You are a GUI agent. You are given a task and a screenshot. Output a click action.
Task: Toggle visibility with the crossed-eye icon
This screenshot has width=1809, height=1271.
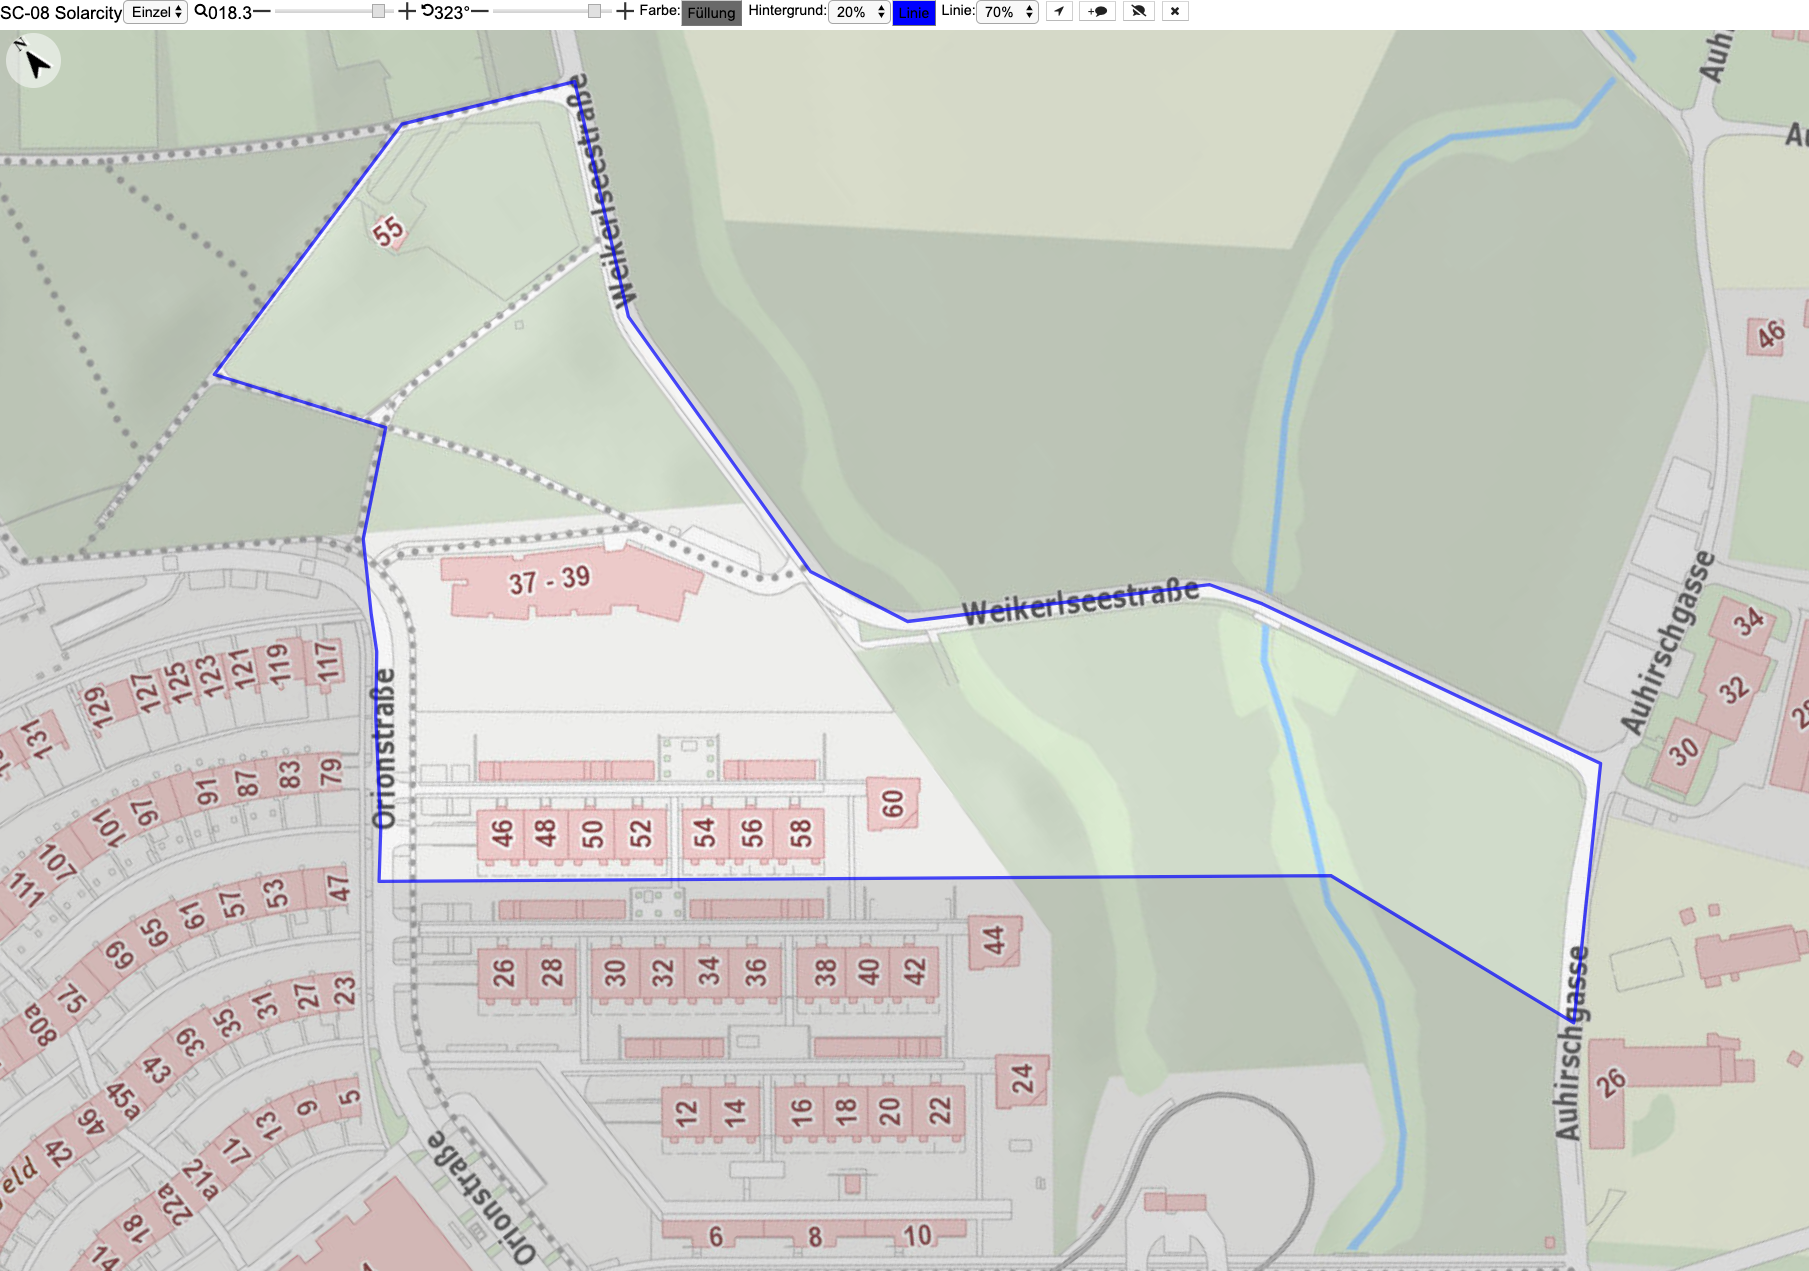pyautogui.click(x=1138, y=12)
